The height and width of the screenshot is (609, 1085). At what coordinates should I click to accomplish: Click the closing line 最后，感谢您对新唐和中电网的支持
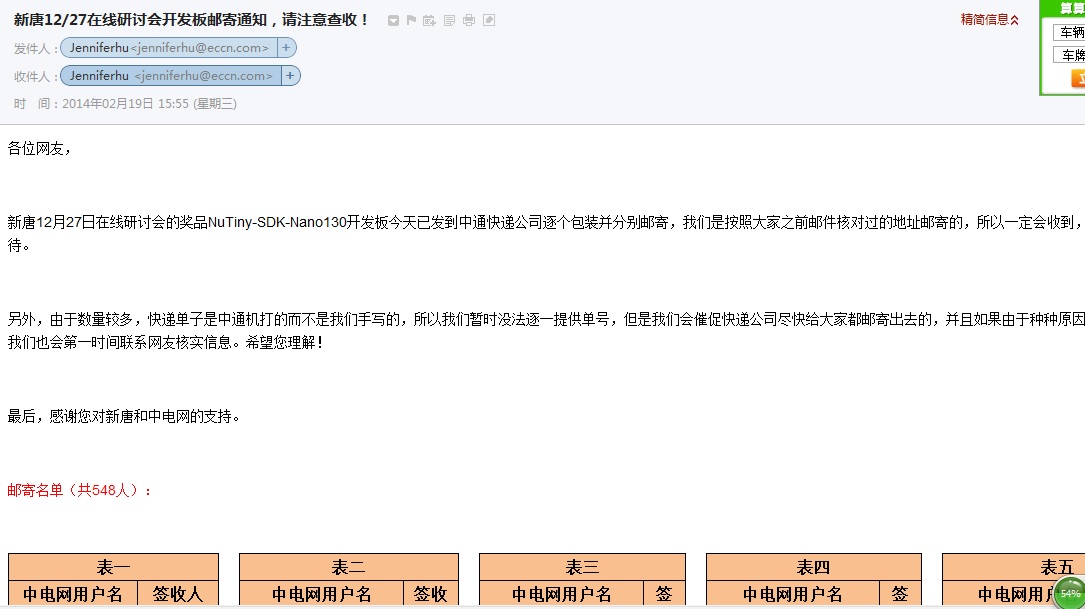coord(124,417)
